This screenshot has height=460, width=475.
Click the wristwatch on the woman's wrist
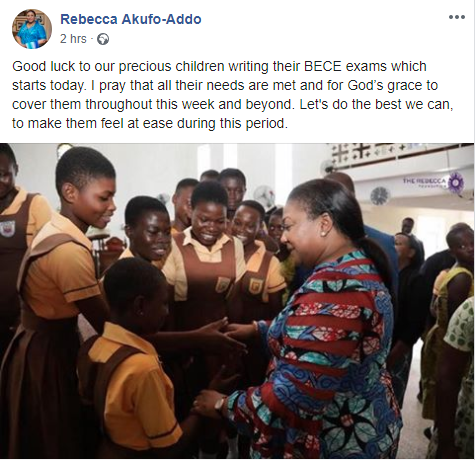click(220, 404)
